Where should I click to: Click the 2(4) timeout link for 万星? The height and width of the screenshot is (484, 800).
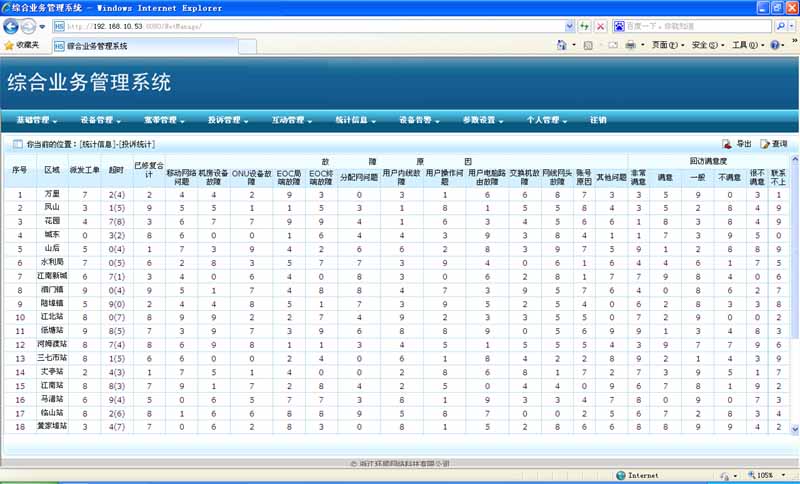pos(116,194)
